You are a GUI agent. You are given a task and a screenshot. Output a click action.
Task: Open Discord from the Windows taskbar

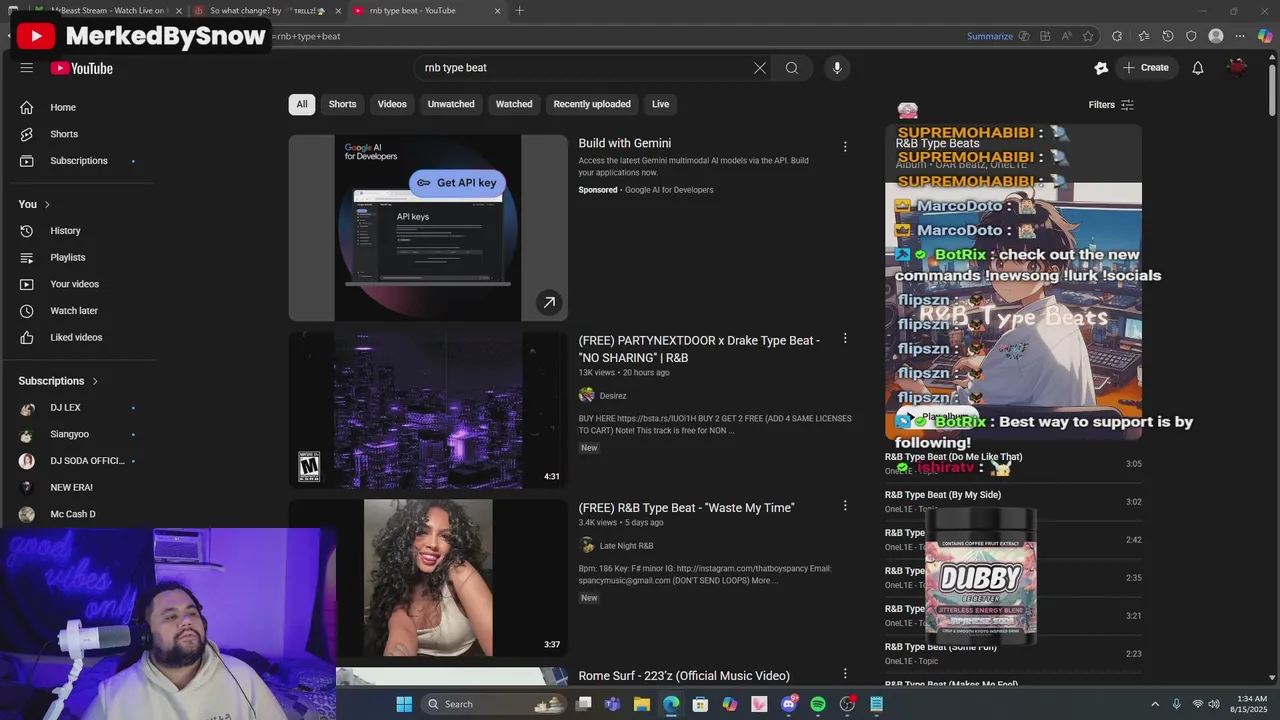click(789, 704)
